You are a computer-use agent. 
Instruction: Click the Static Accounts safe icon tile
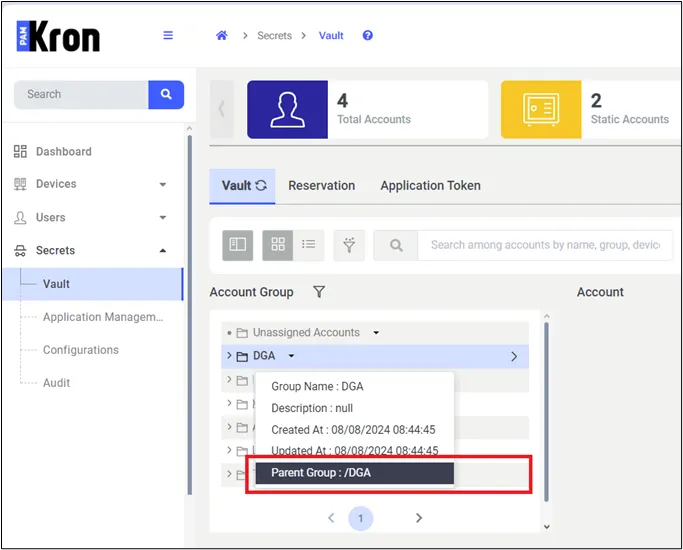pos(541,109)
